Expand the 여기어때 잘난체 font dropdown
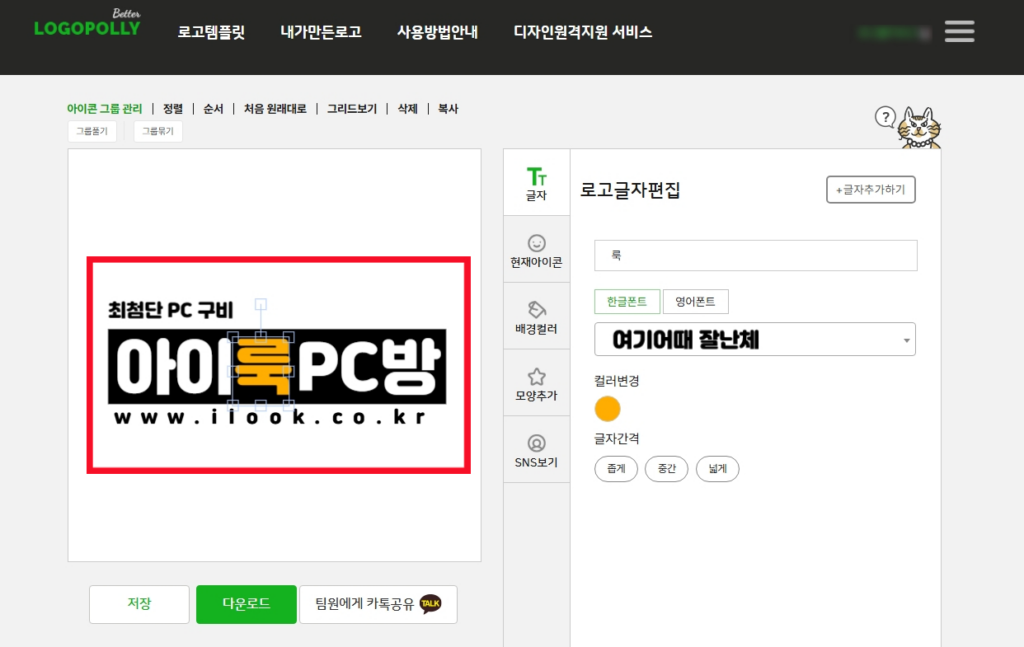1024x647 pixels. 755,339
